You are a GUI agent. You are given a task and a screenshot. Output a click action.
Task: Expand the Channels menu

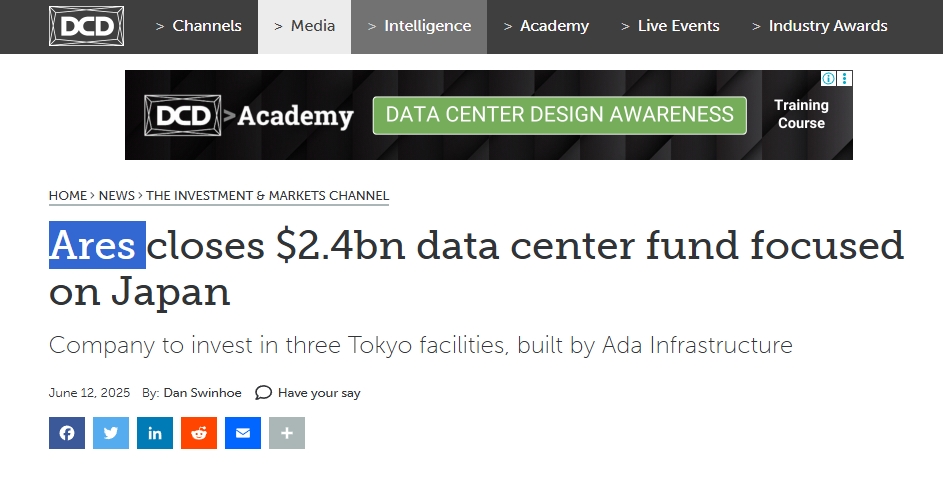click(198, 26)
